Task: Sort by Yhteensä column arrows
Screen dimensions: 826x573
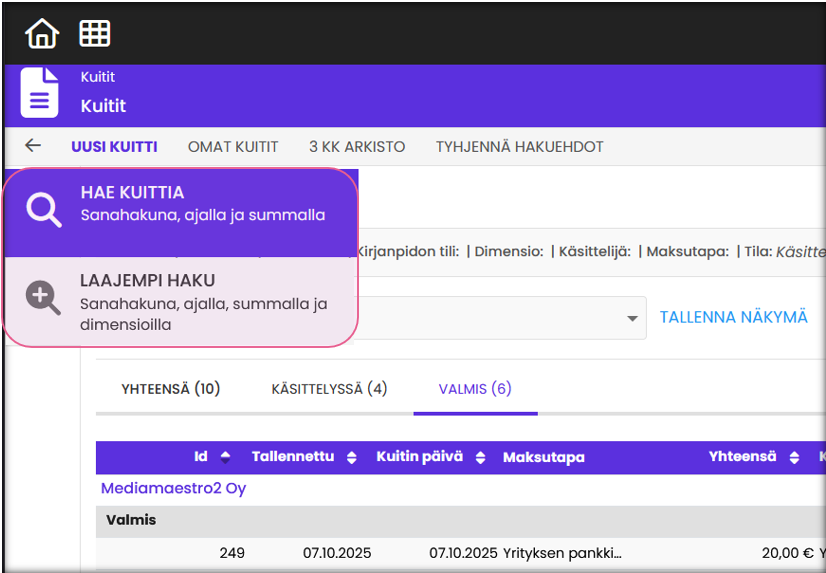Action: coord(794,457)
